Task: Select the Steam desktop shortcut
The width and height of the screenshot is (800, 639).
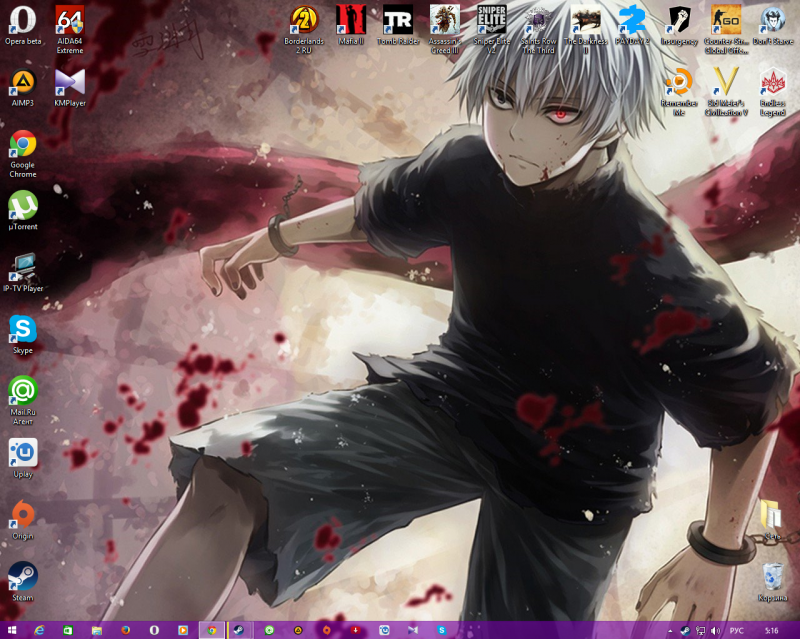Action: 23,582
